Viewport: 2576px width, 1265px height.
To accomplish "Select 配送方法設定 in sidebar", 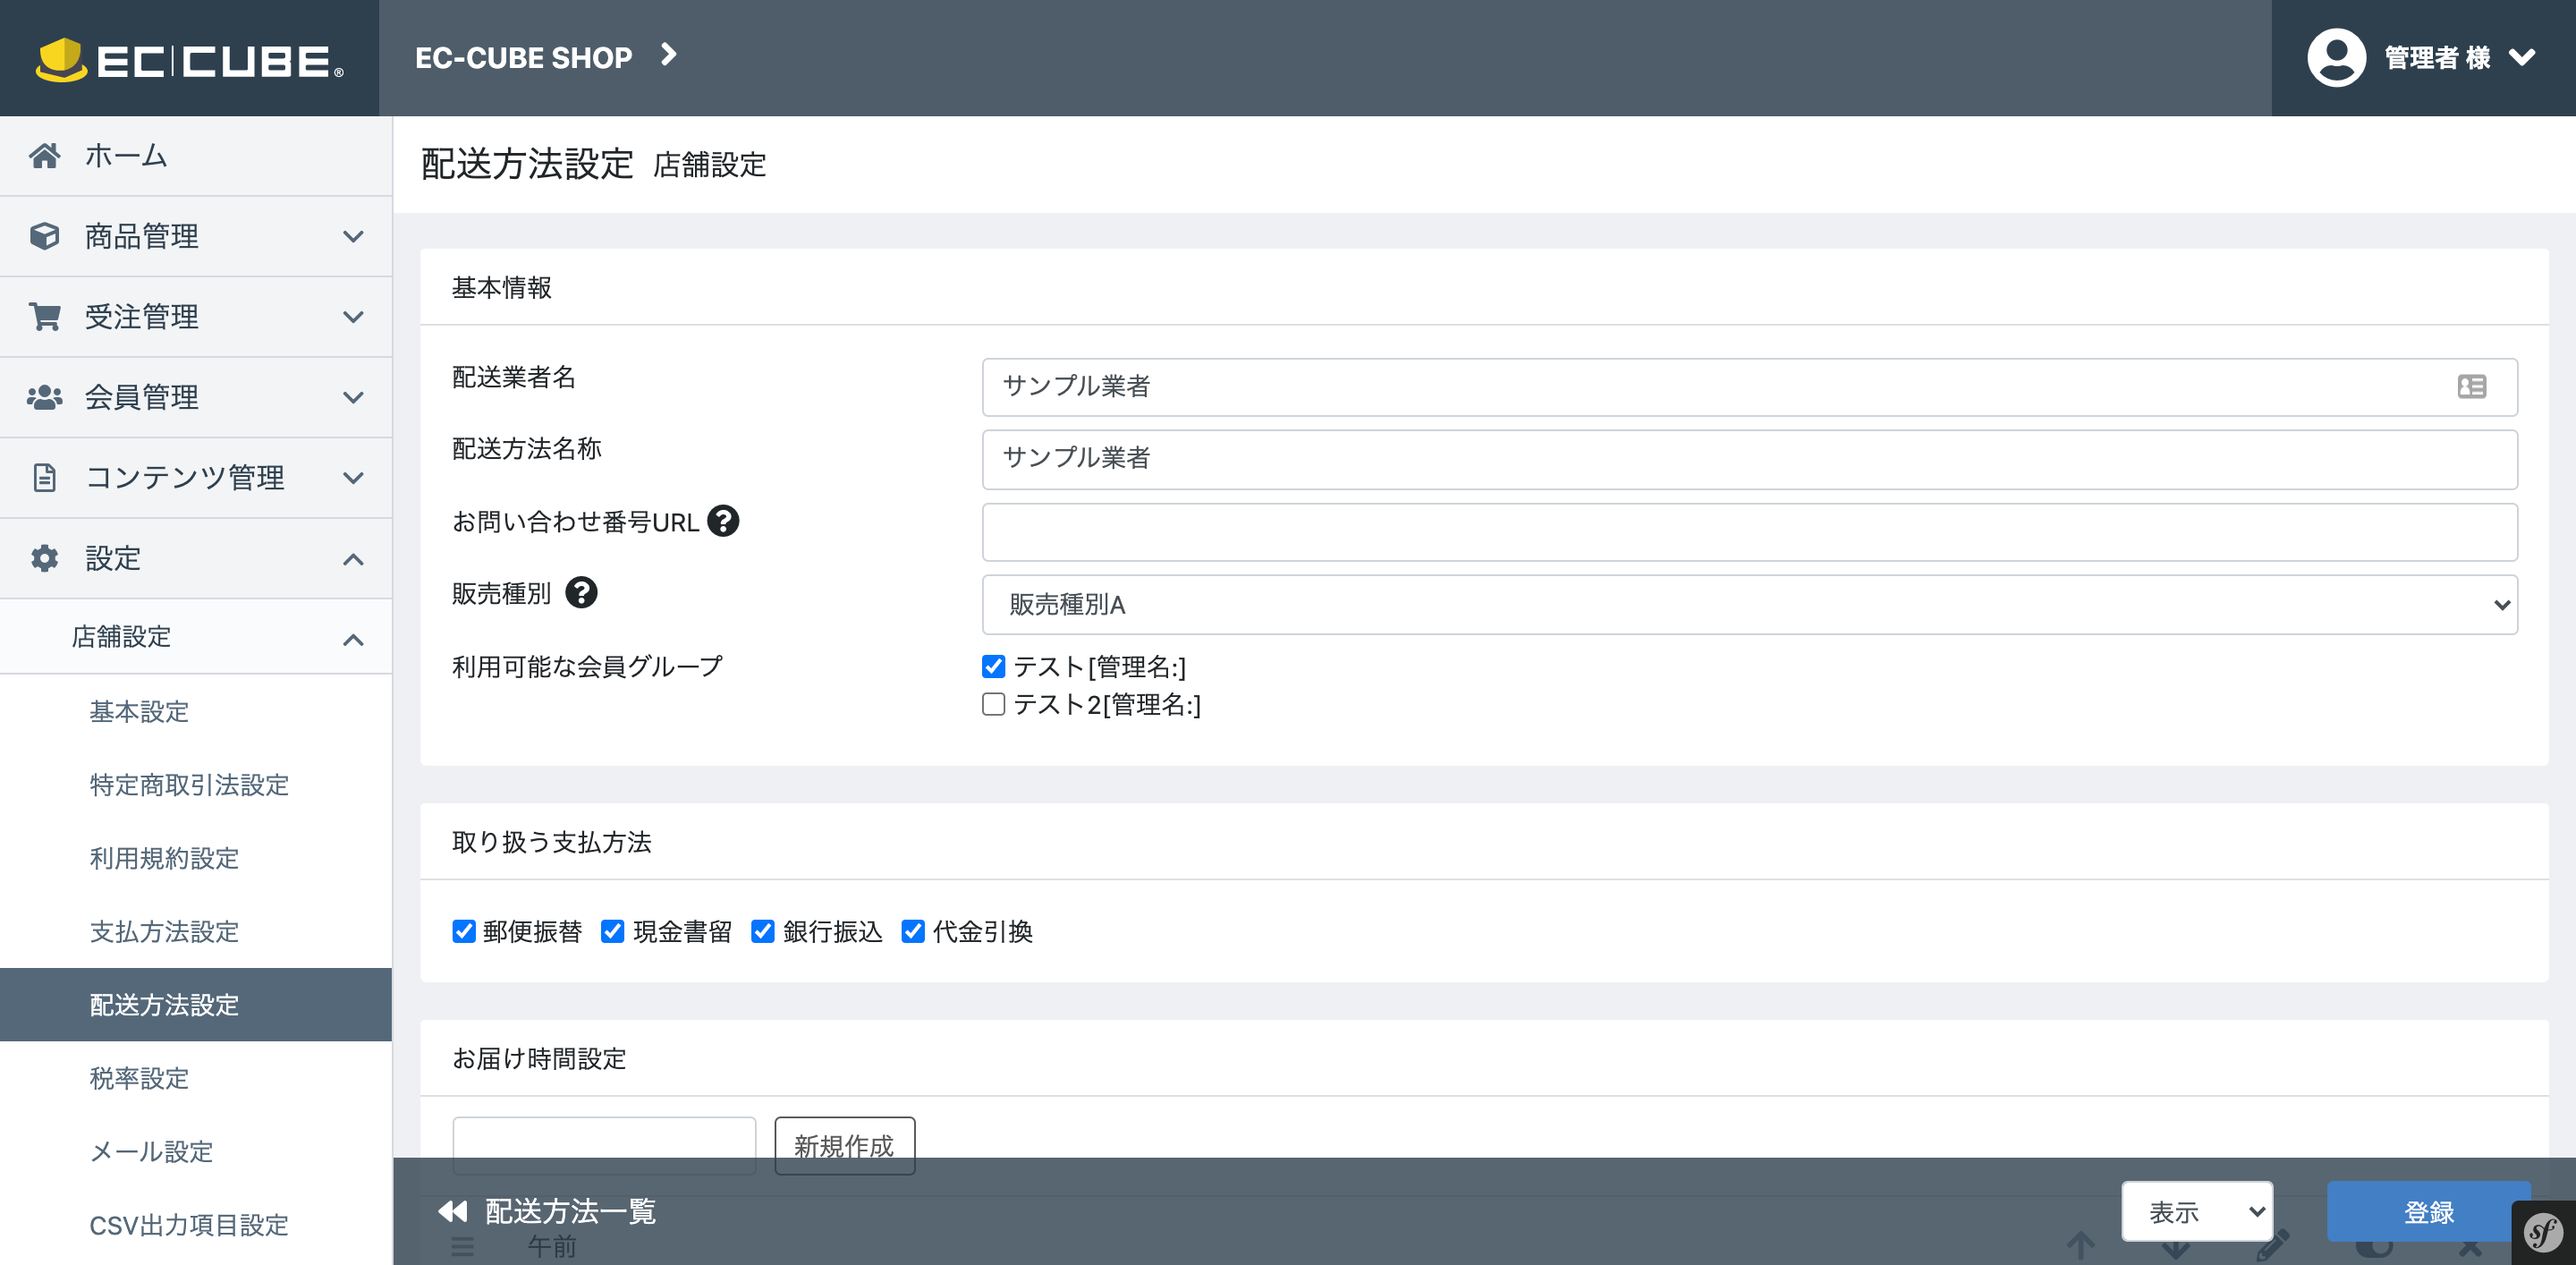I will pos(196,1004).
